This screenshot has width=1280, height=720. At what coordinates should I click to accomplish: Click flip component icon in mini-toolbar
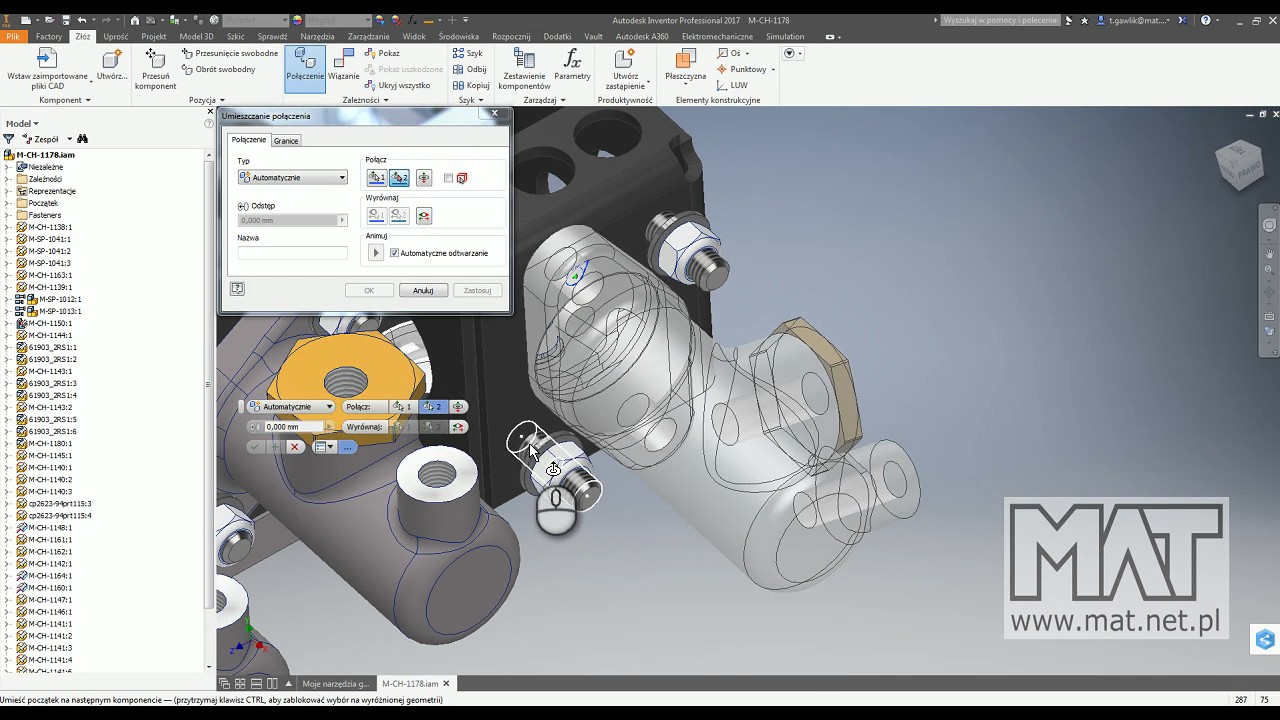pos(458,407)
